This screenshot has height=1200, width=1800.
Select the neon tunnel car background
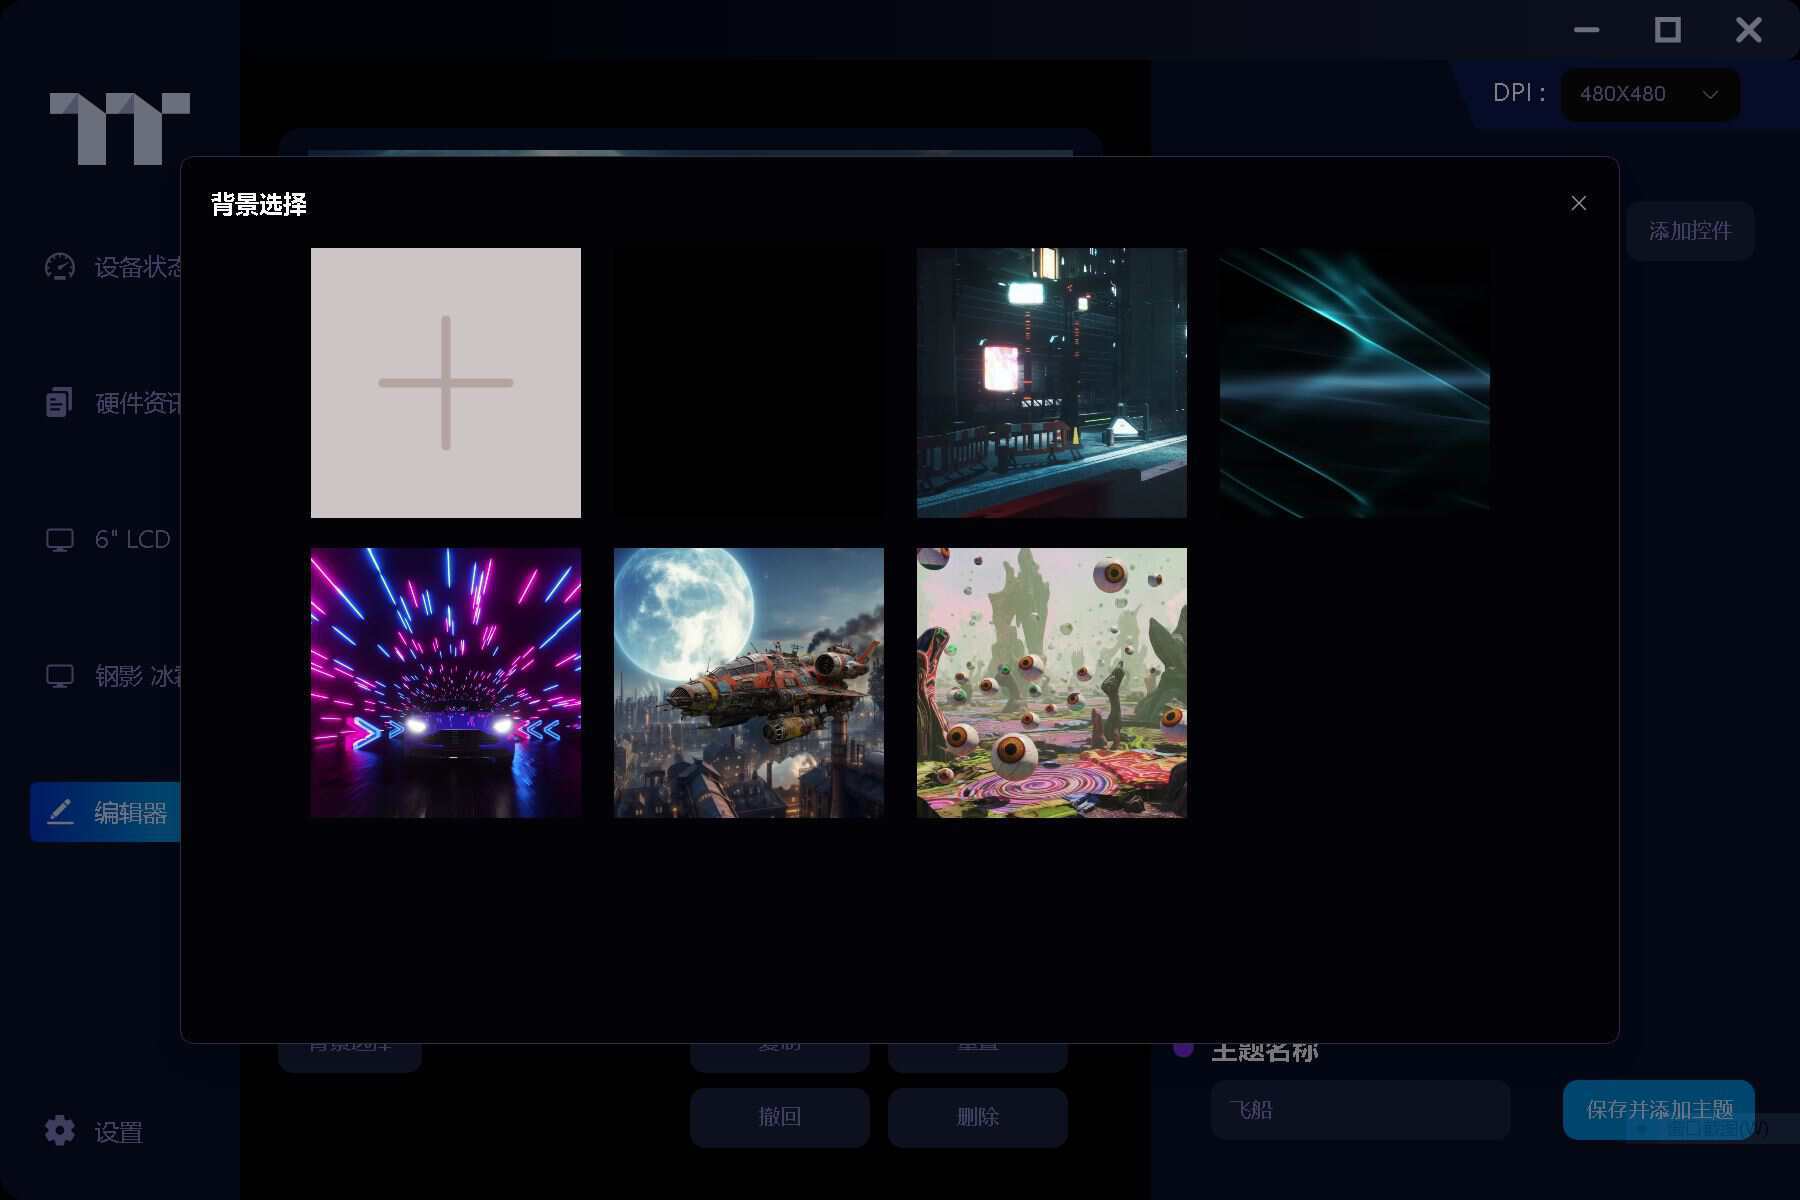coord(445,683)
